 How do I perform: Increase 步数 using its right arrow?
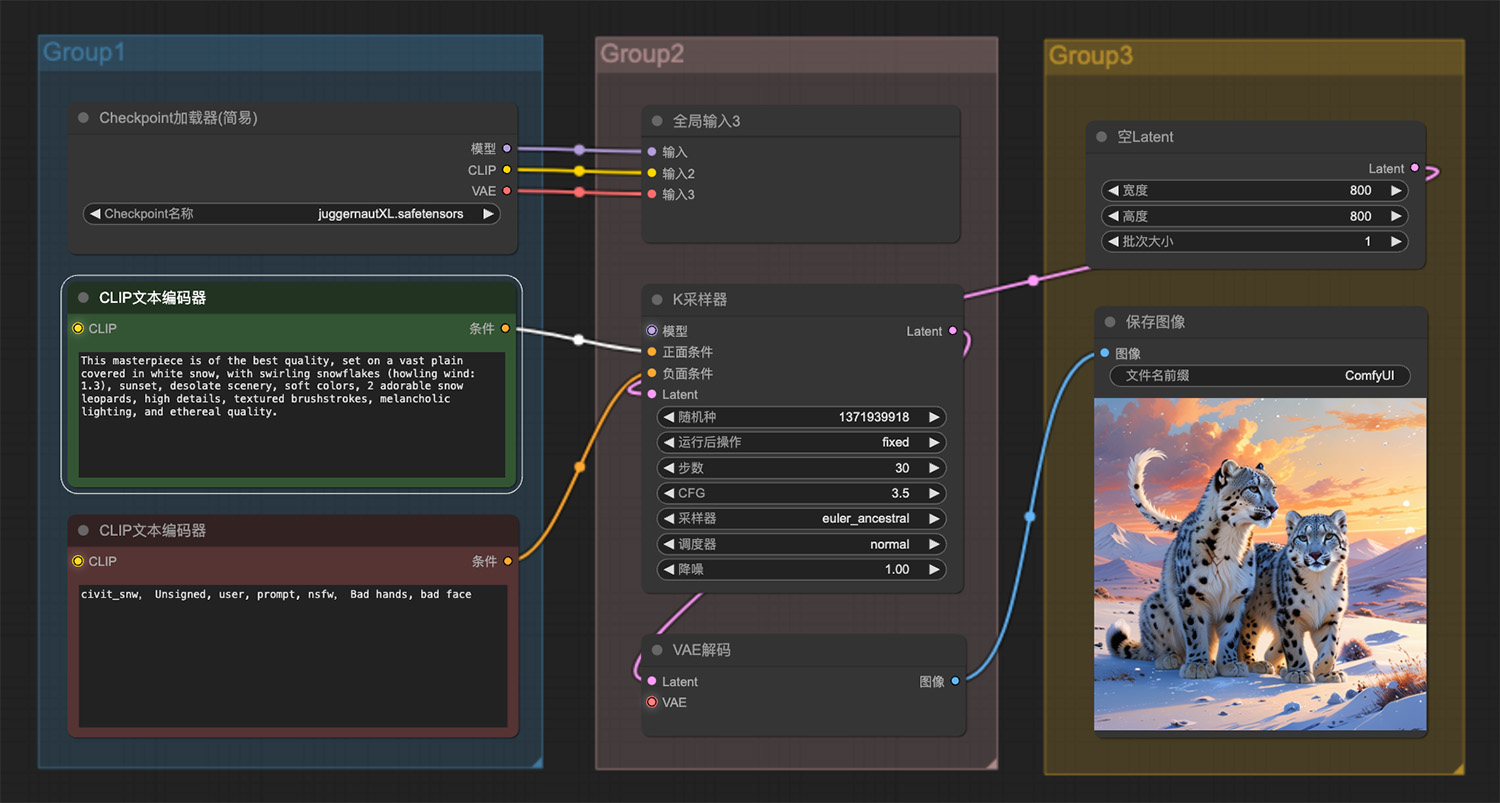(934, 468)
